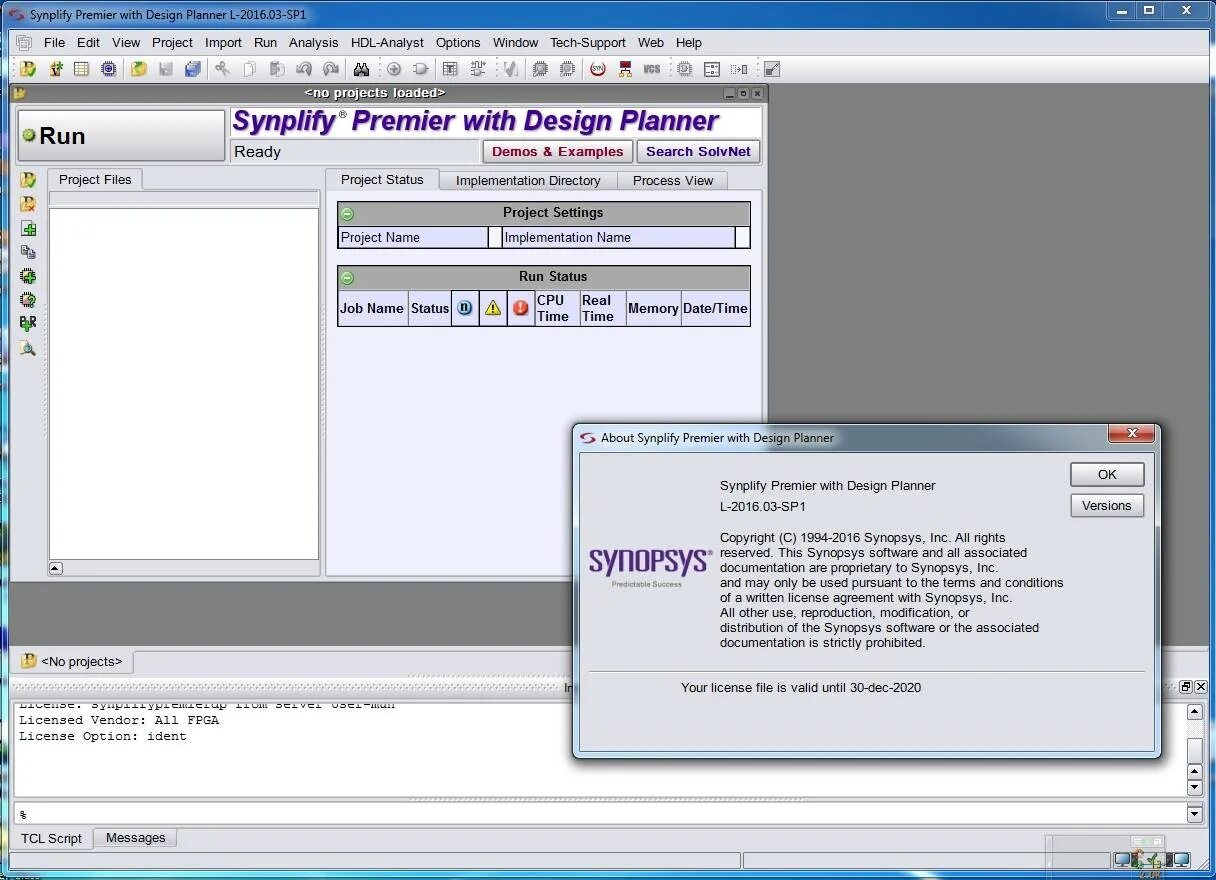Click the Paste toolbar icon
The height and width of the screenshot is (880, 1216).
pyautogui.click(x=277, y=69)
